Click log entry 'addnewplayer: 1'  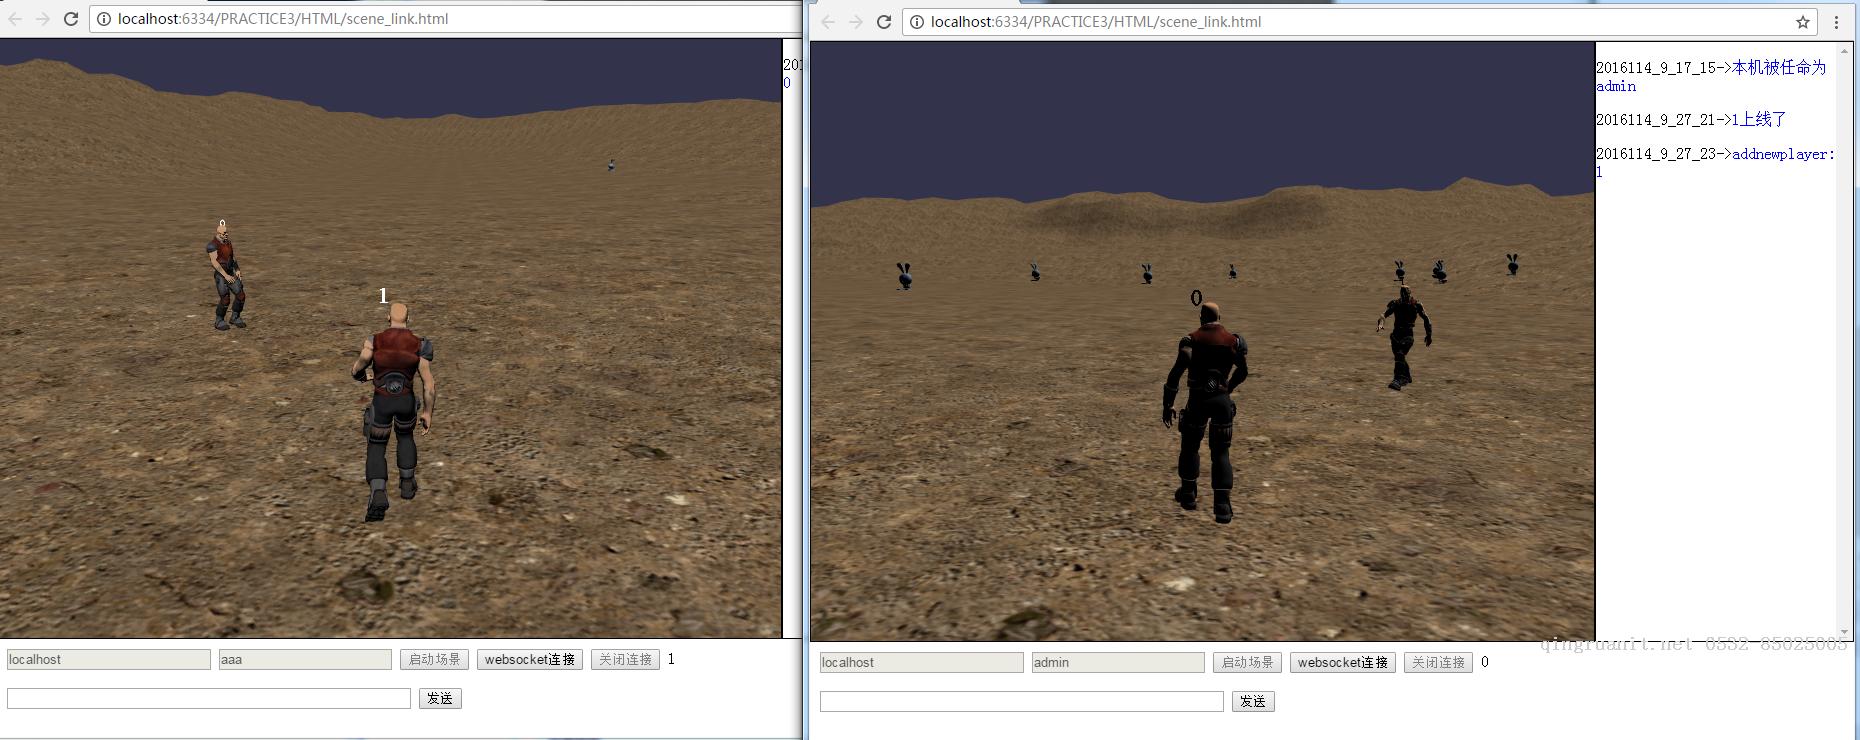(x=1716, y=162)
